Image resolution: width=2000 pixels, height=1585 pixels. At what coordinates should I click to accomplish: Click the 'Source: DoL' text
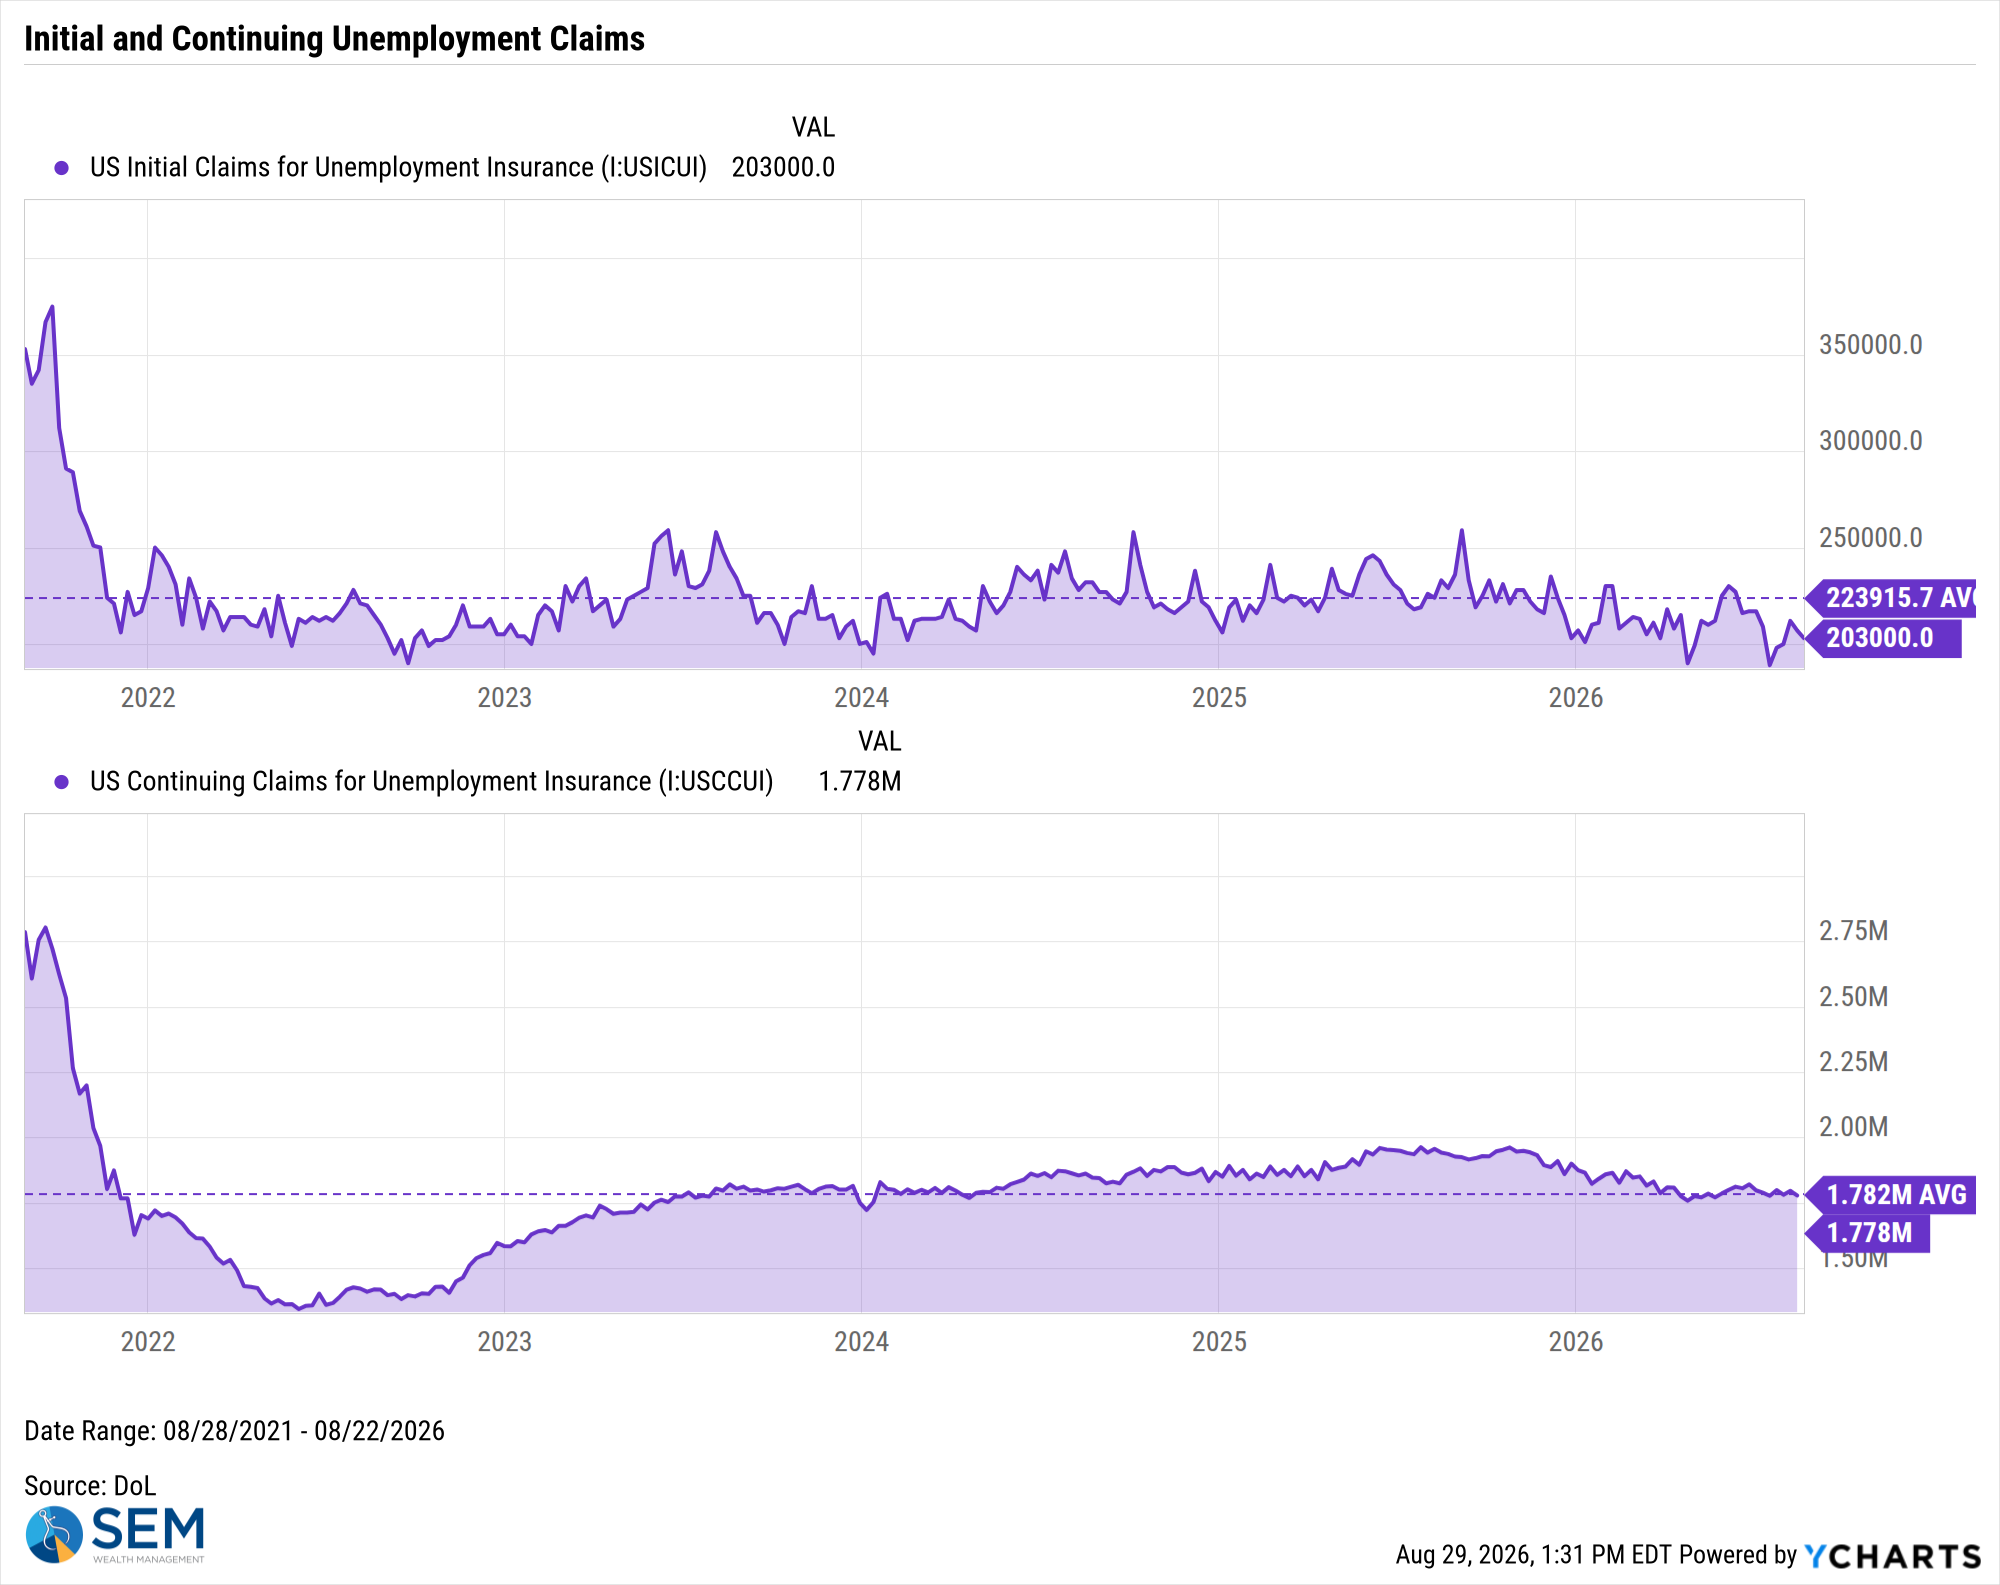click(90, 1486)
